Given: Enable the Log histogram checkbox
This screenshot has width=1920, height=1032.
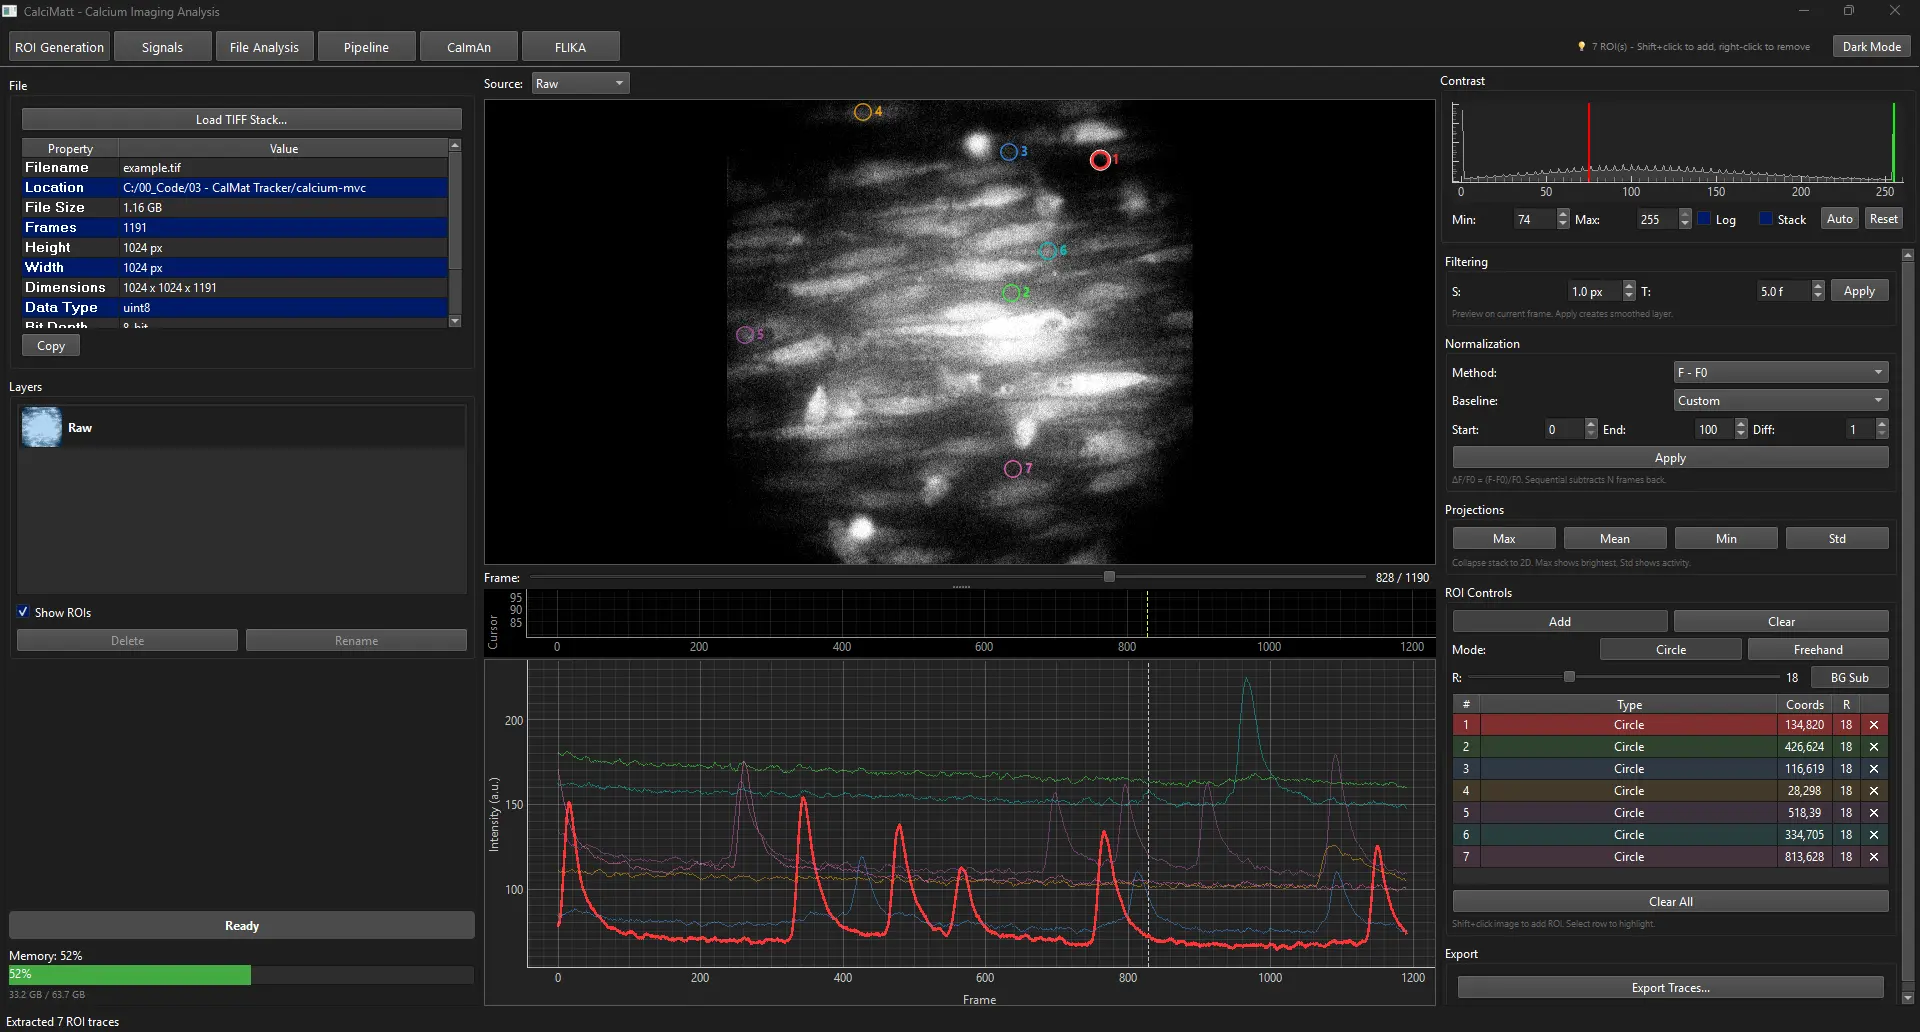Looking at the screenshot, I should (x=1704, y=218).
